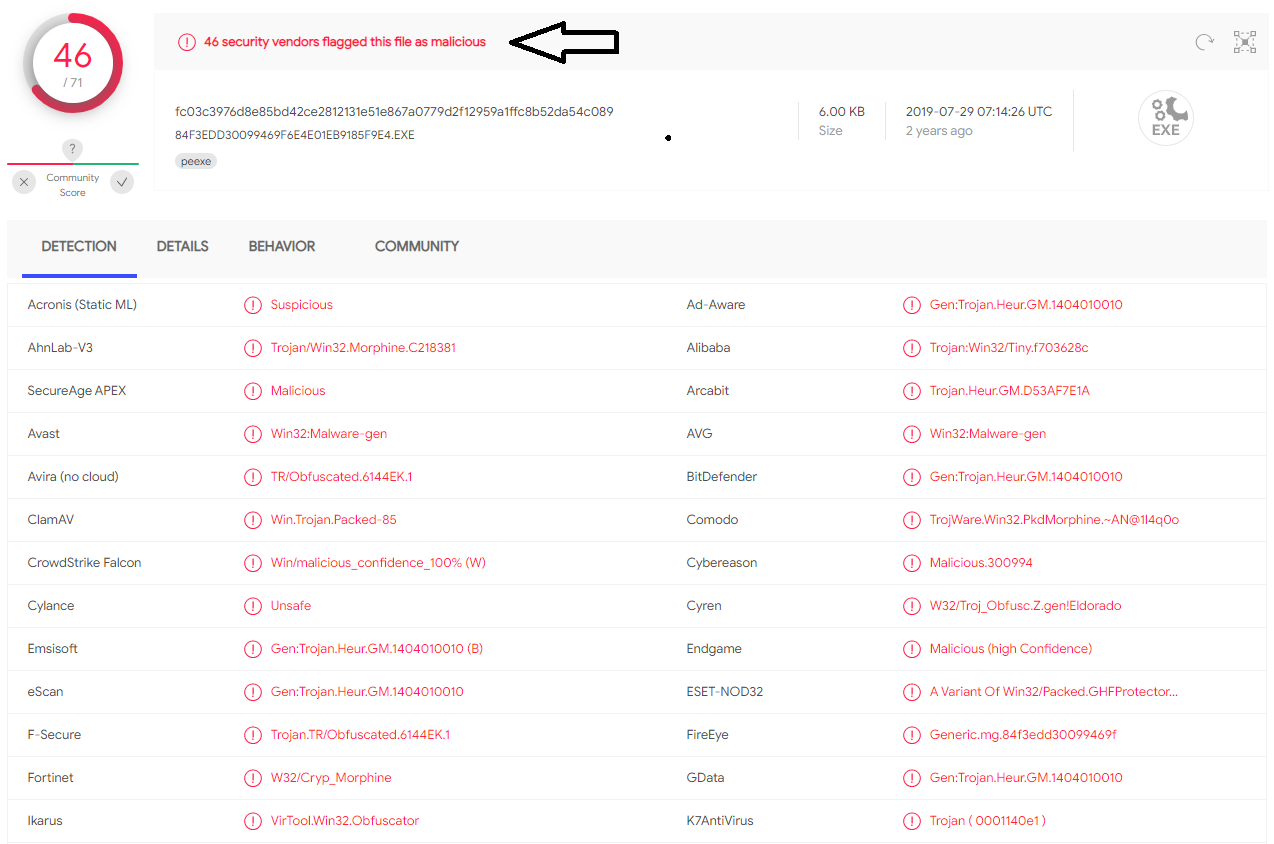The image size is (1274, 844).
Task: Click alert icon for Endgame result
Action: pos(912,649)
